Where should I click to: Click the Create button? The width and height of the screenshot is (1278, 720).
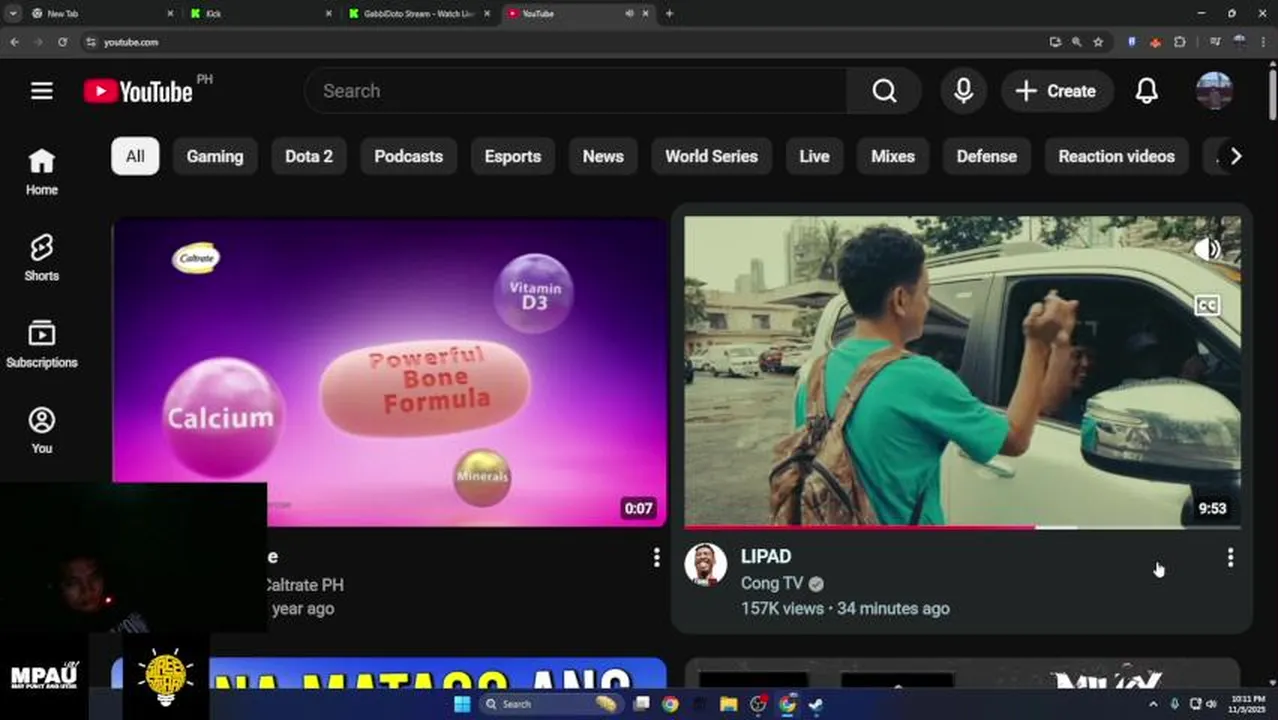coord(1057,91)
